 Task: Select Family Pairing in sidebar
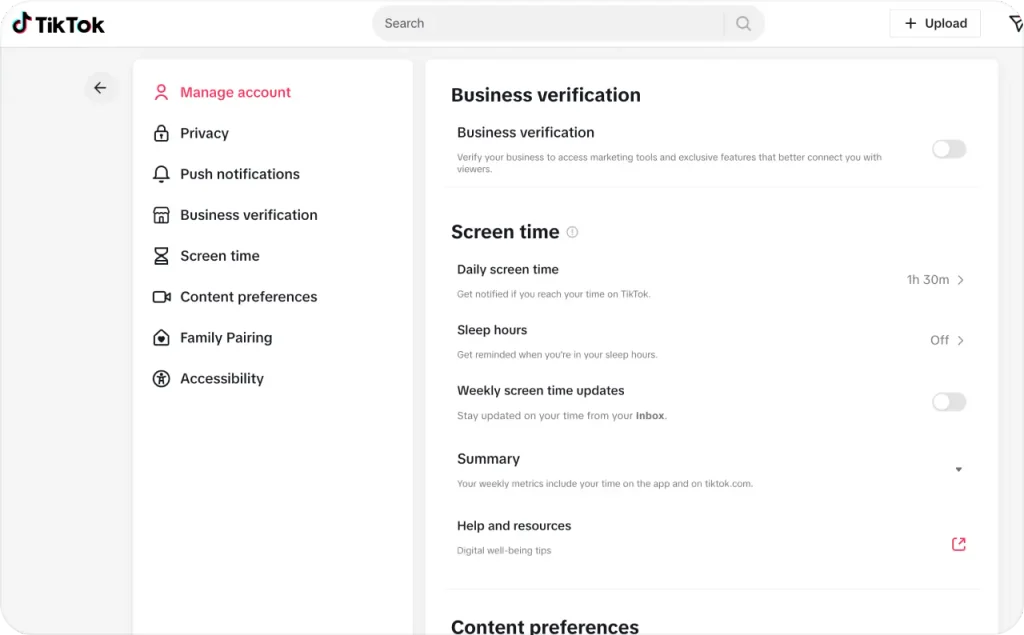point(226,338)
